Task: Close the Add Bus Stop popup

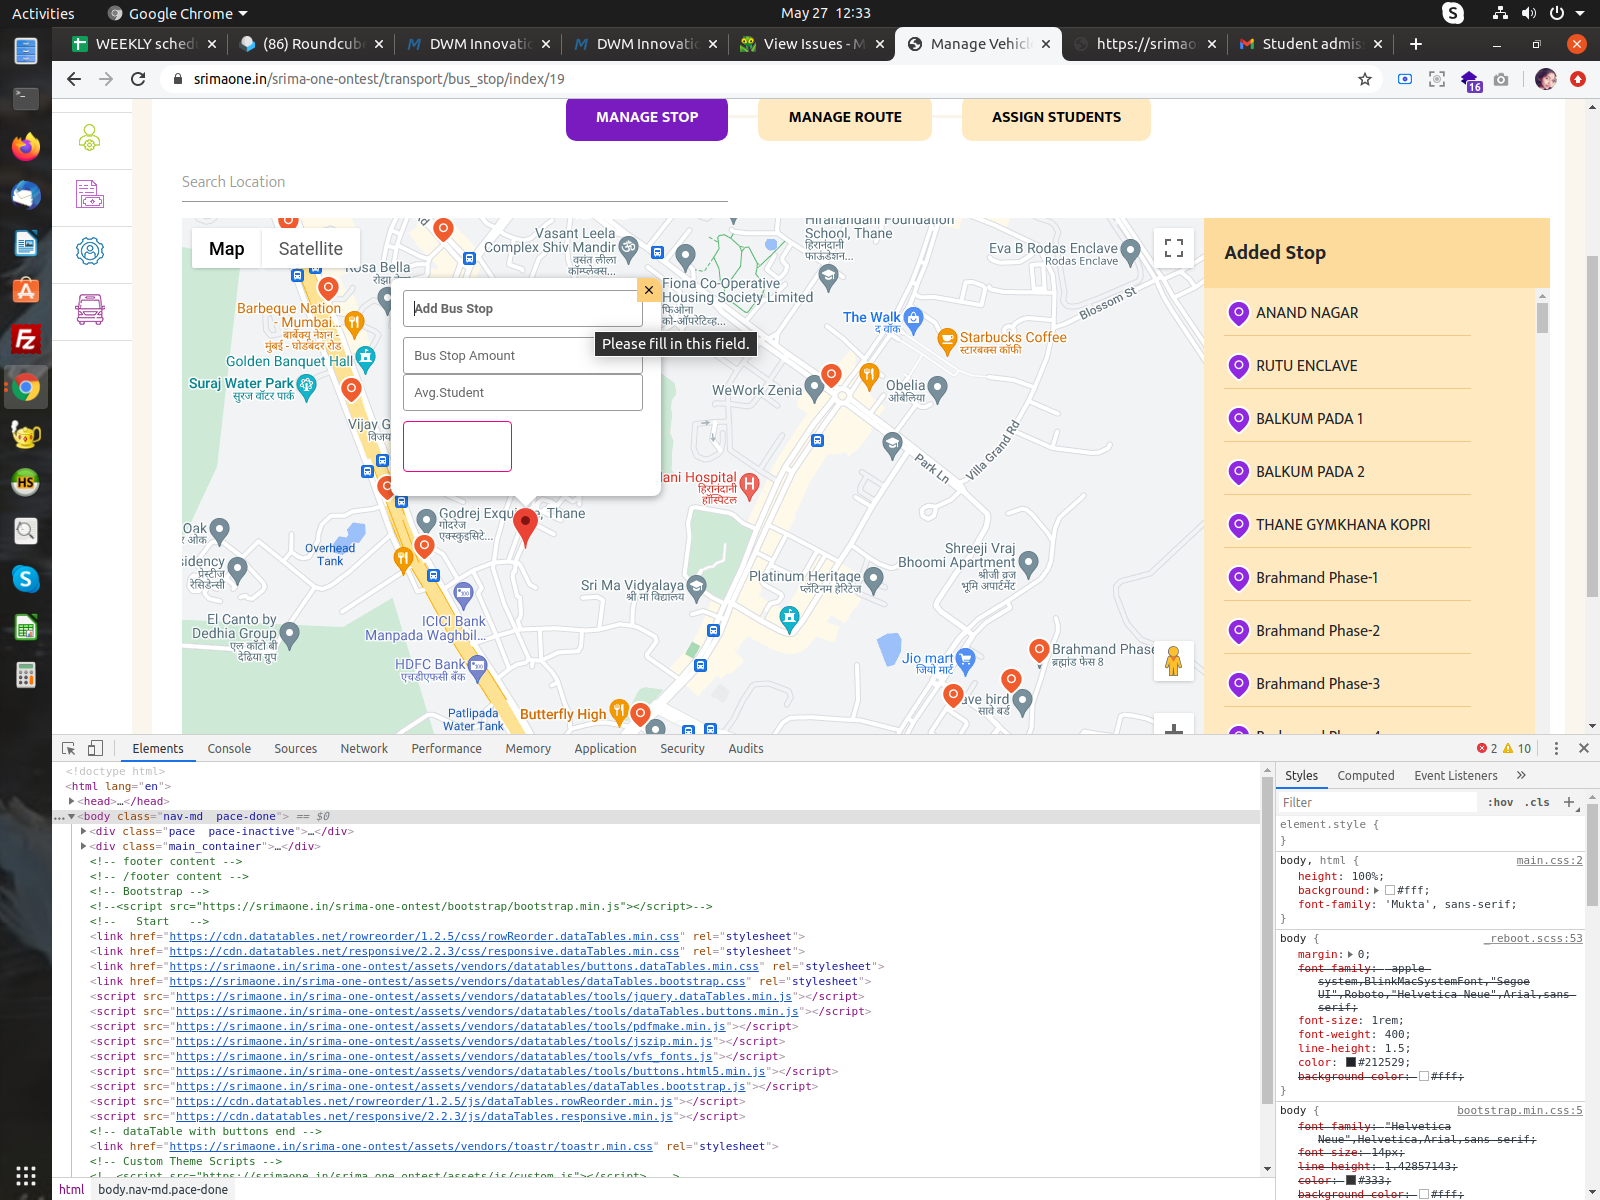Action: click(649, 290)
